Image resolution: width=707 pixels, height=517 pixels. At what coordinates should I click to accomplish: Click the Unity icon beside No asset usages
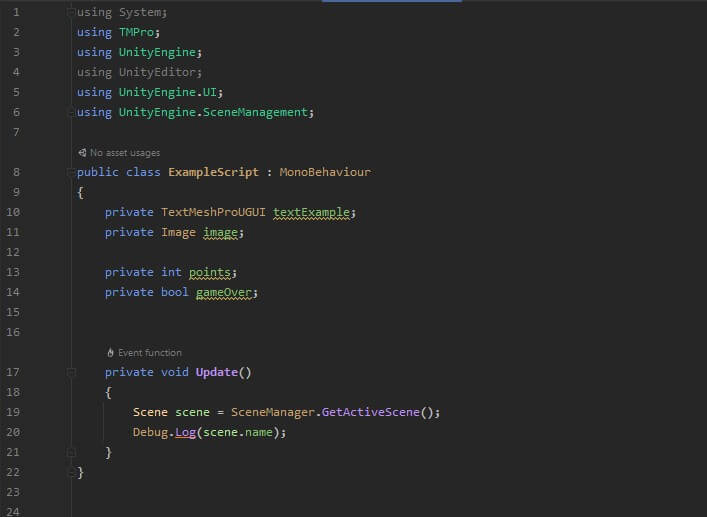click(x=82, y=153)
